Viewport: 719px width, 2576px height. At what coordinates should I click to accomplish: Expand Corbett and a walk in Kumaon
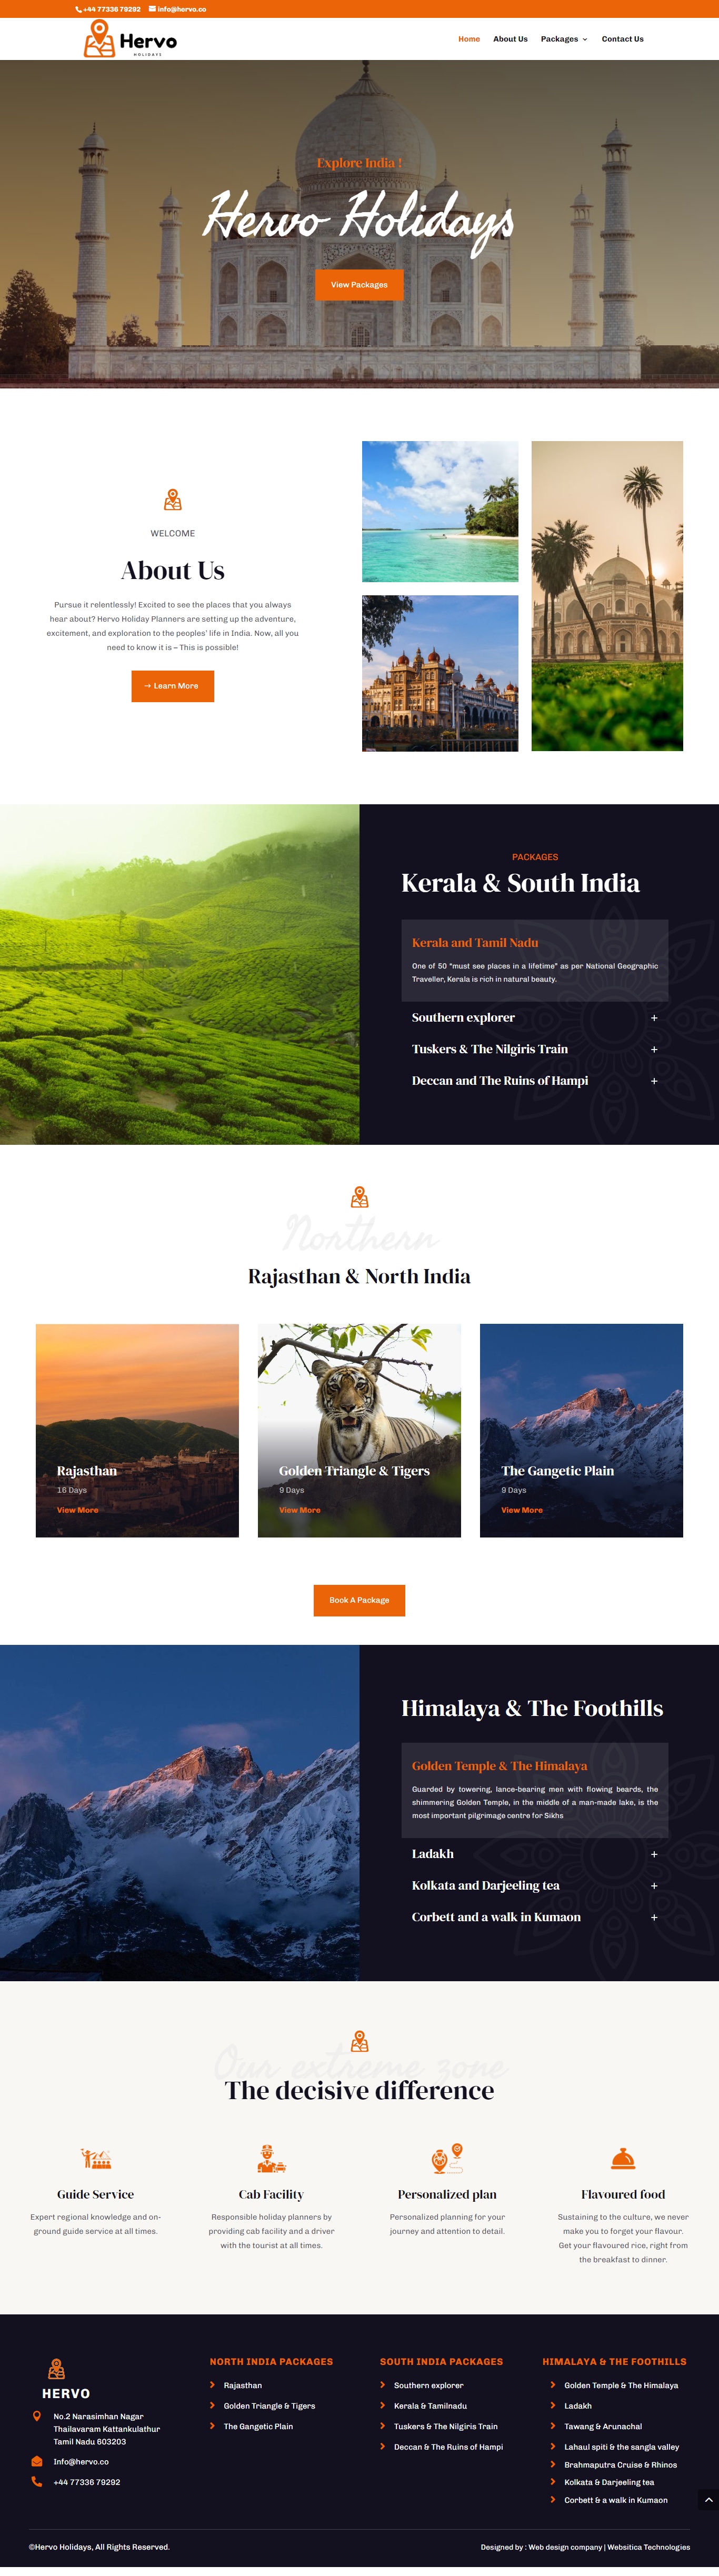point(535,1917)
